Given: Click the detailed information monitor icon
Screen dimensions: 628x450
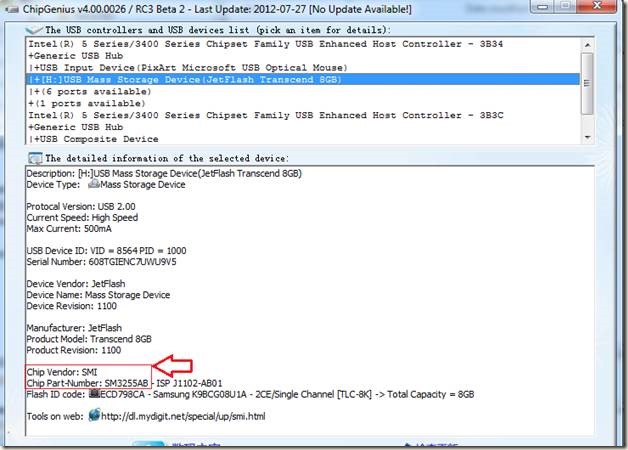Looking at the screenshot, I should 35,158.
